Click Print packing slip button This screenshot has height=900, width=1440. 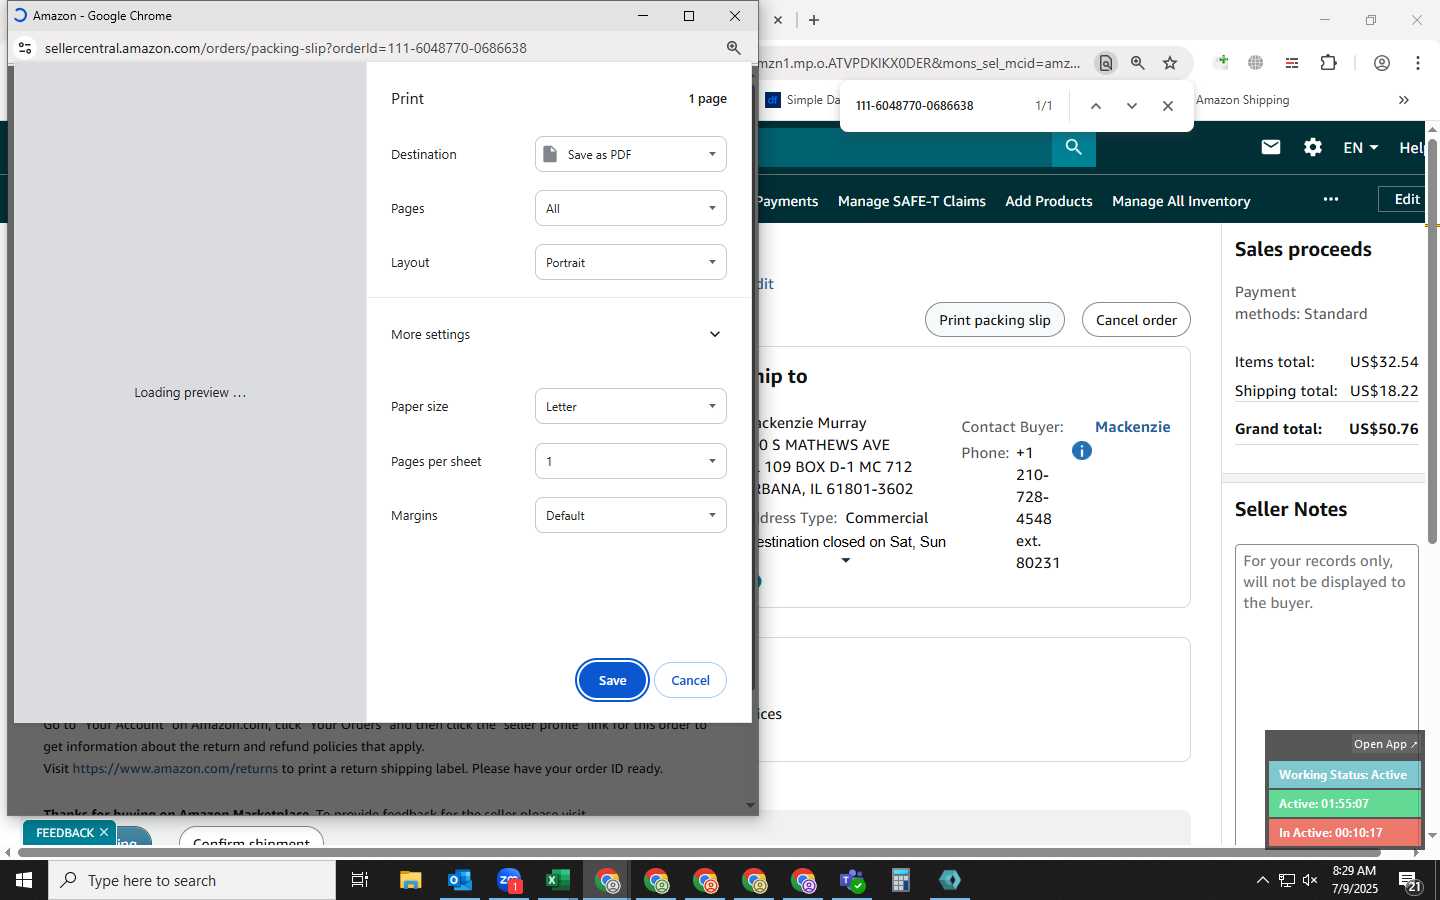(995, 320)
